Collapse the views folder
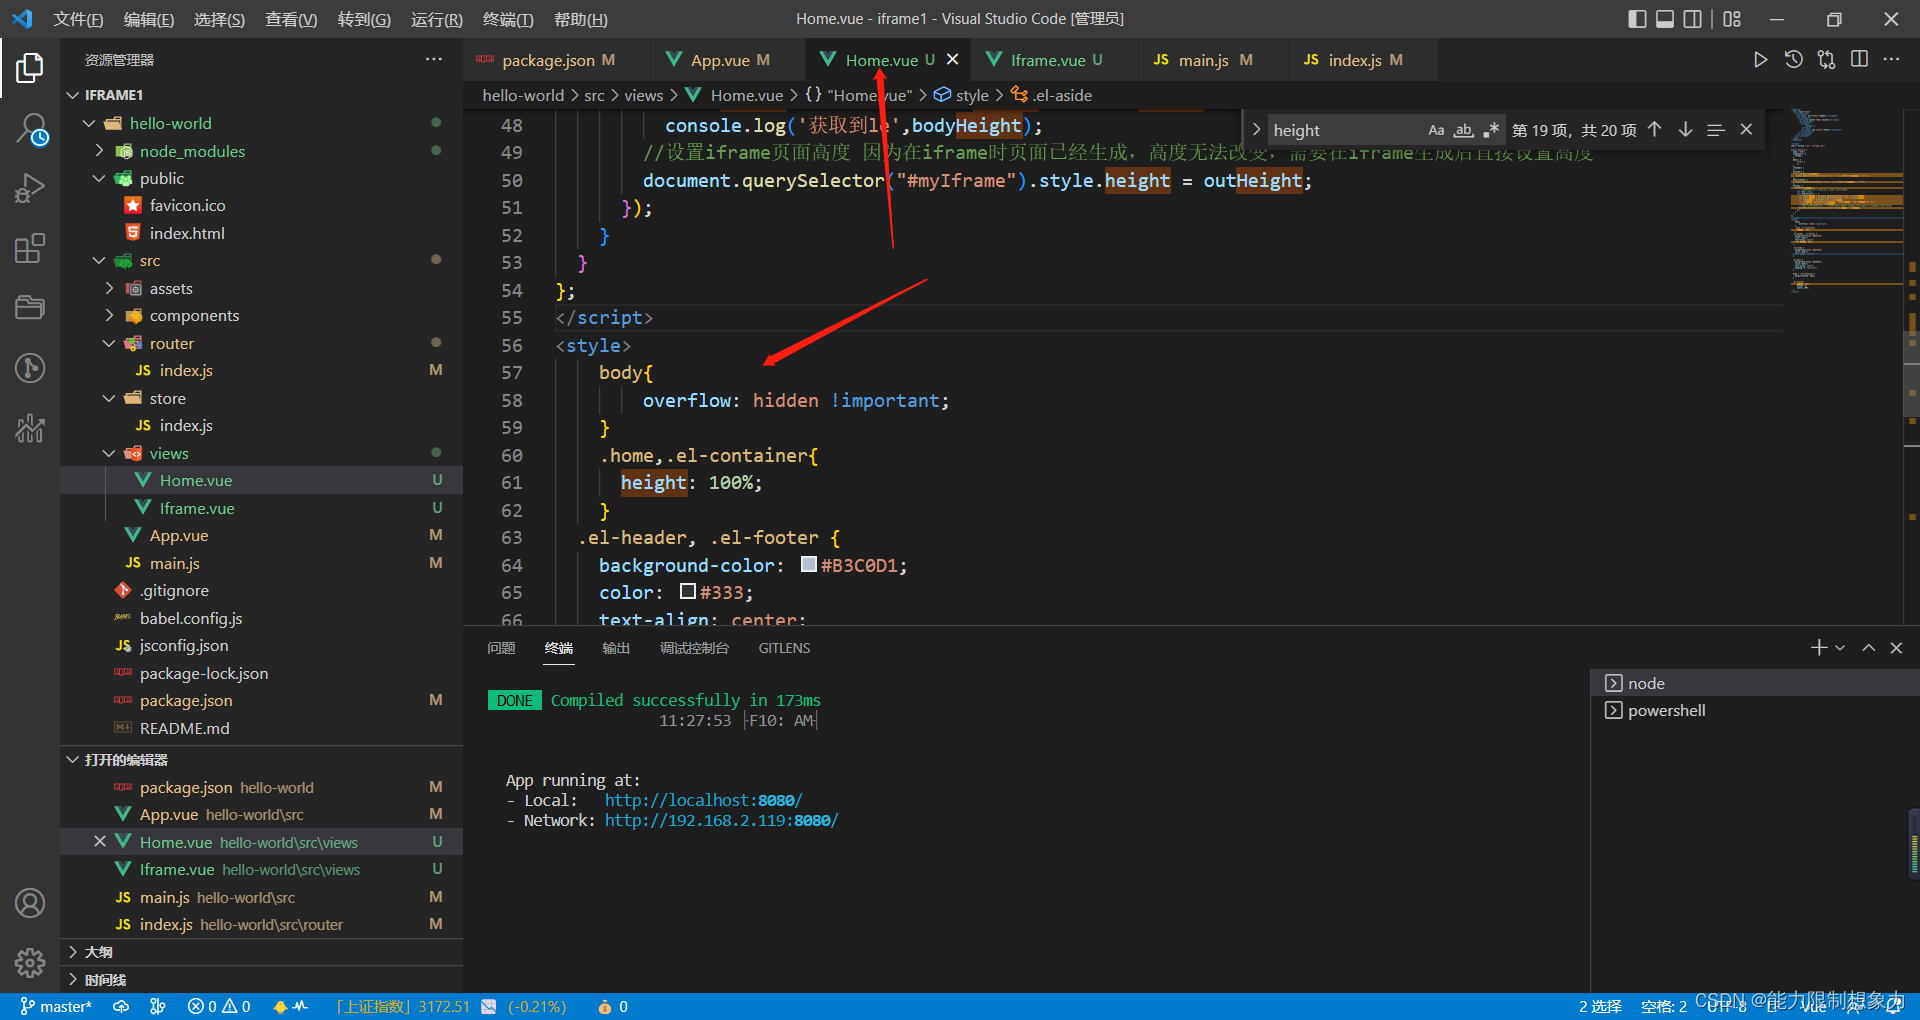The image size is (1920, 1020). (x=109, y=453)
